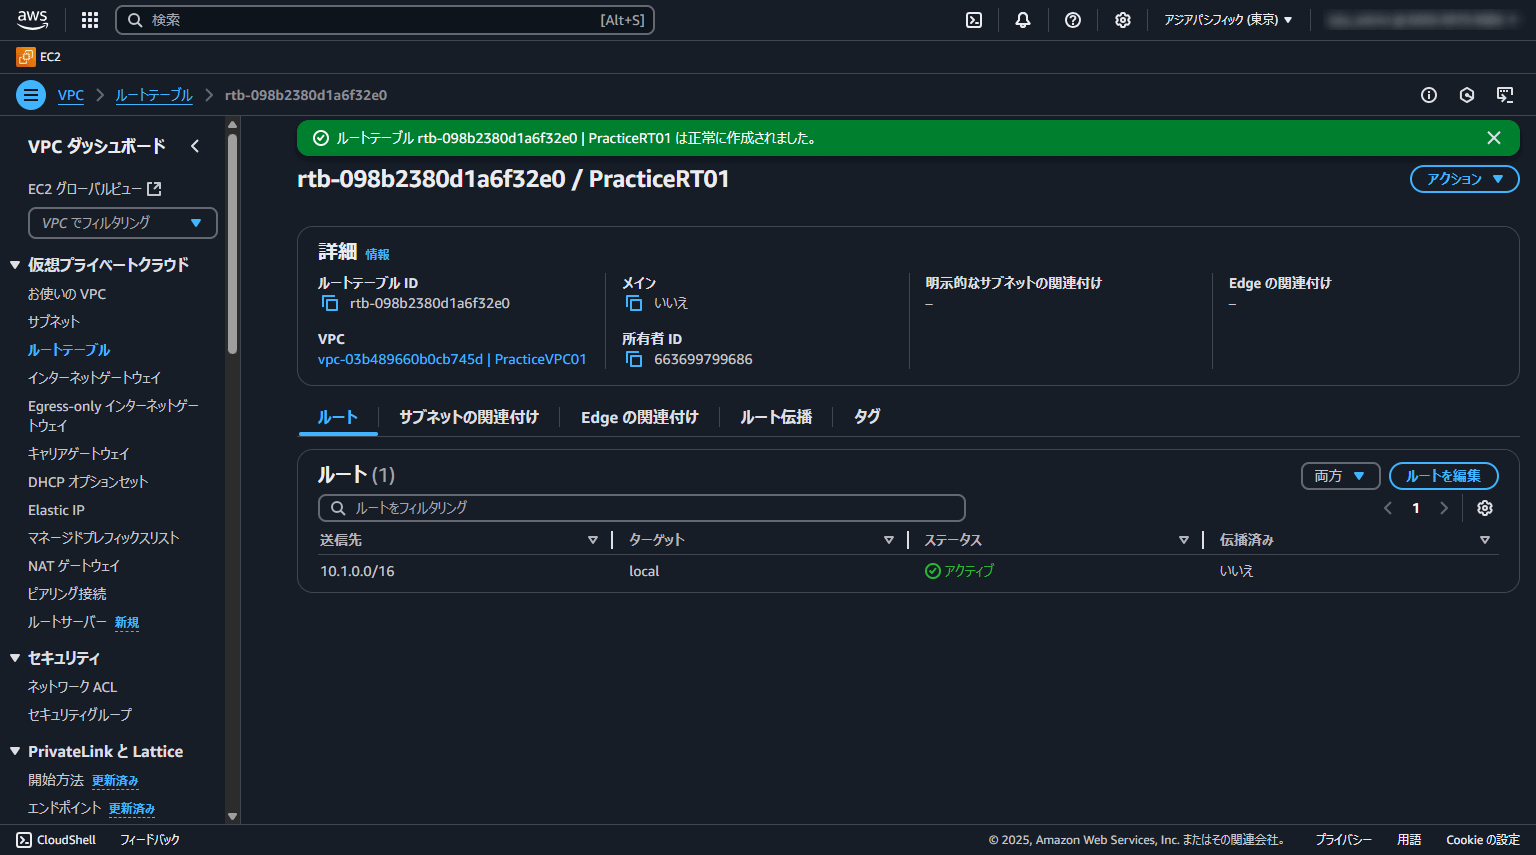This screenshot has height=855, width=1536.
Task: Open the VPCでフィルタリング dropdown
Action: click(x=122, y=223)
